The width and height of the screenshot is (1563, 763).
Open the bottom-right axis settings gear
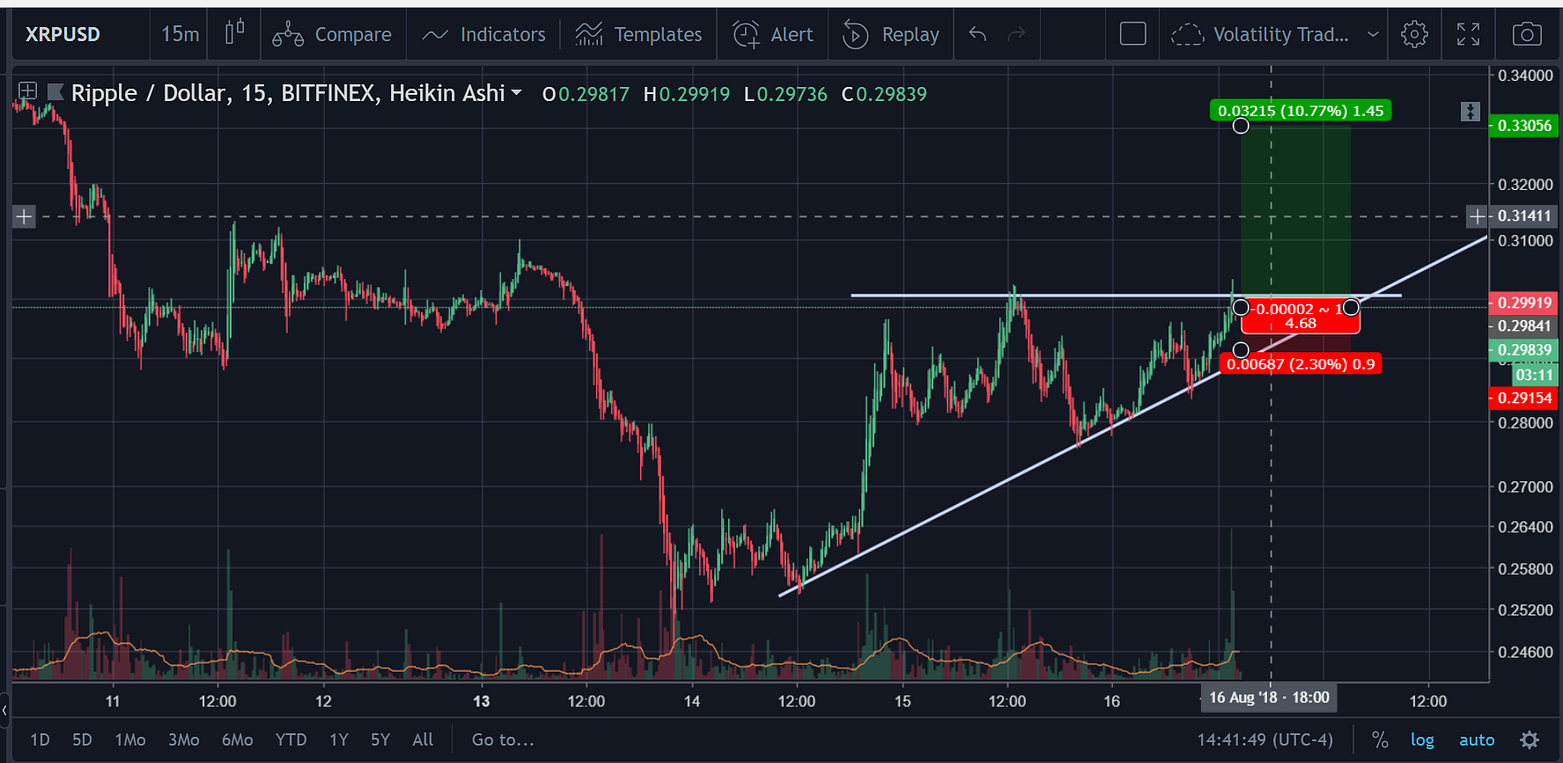(x=1529, y=740)
